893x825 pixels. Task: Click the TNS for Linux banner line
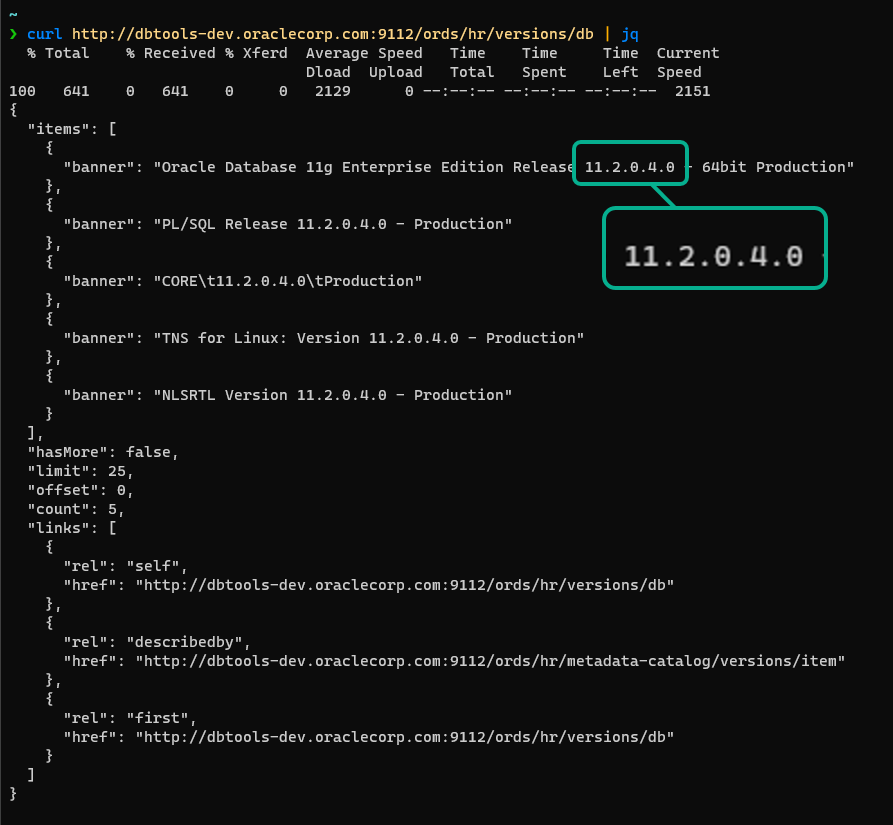(323, 338)
